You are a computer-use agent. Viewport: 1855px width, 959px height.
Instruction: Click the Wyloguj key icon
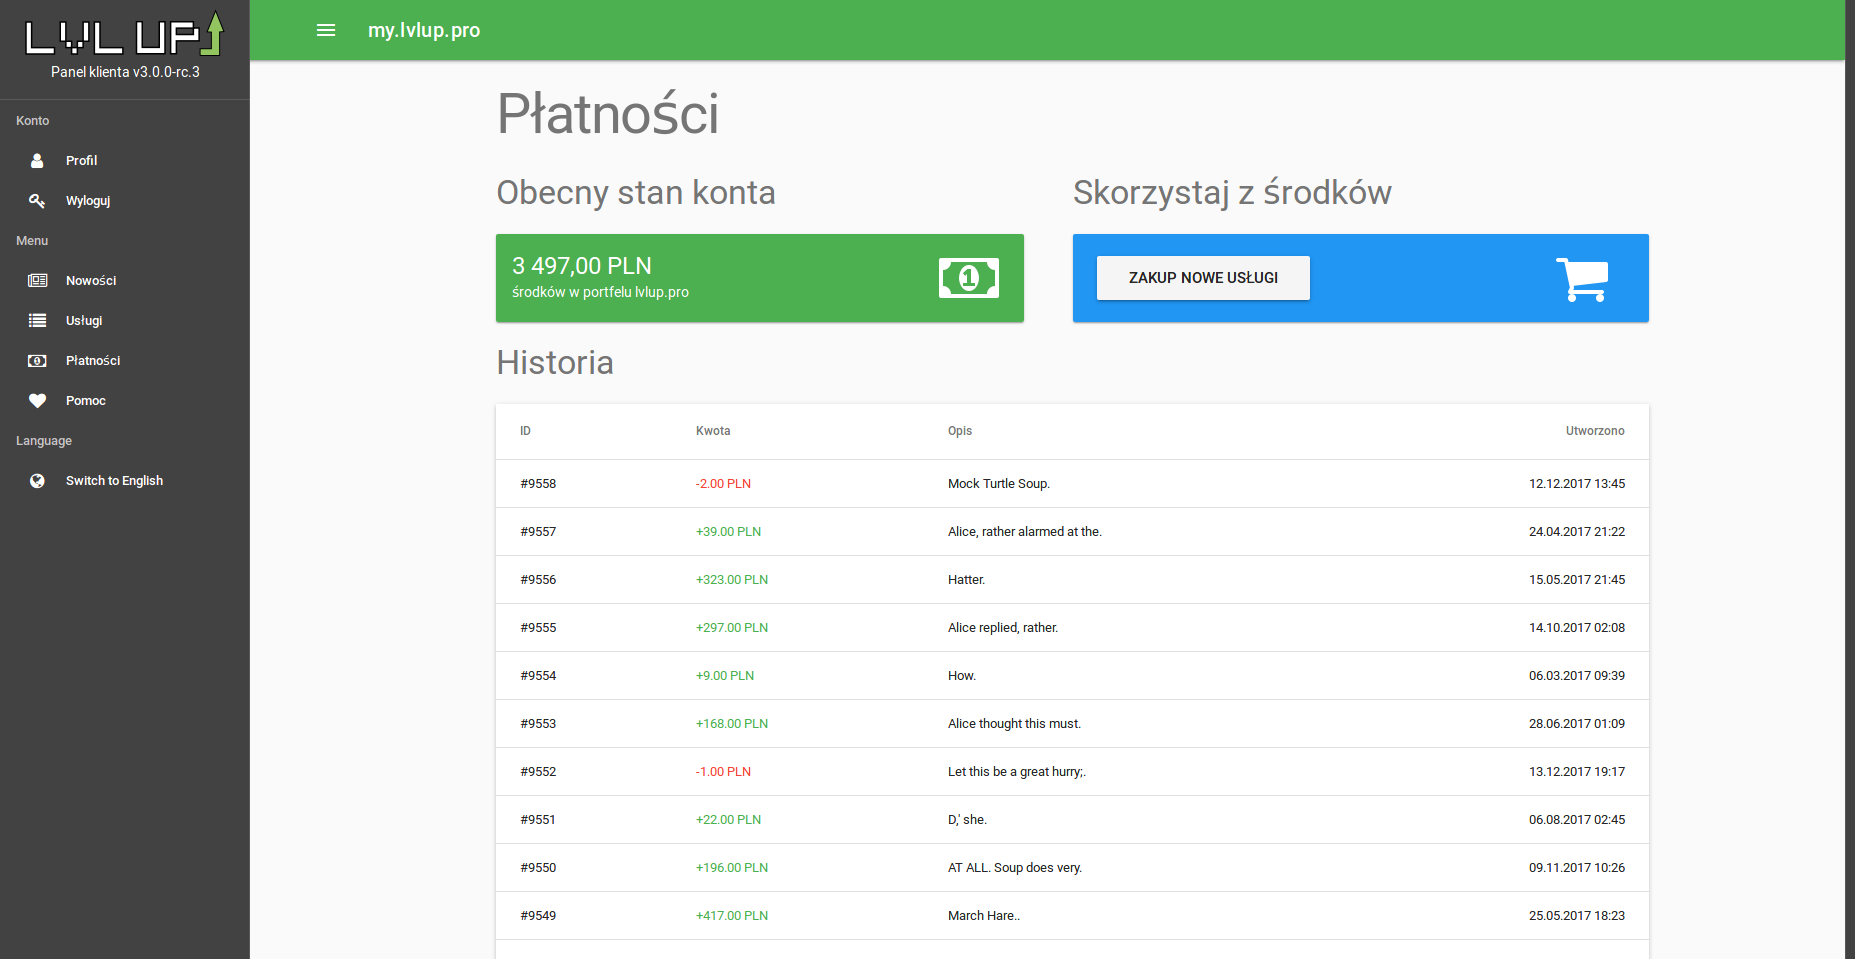[x=37, y=201]
